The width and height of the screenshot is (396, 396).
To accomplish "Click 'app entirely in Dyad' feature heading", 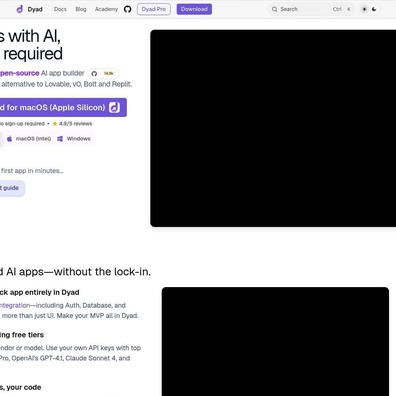I will pyautogui.click(x=44, y=292).
